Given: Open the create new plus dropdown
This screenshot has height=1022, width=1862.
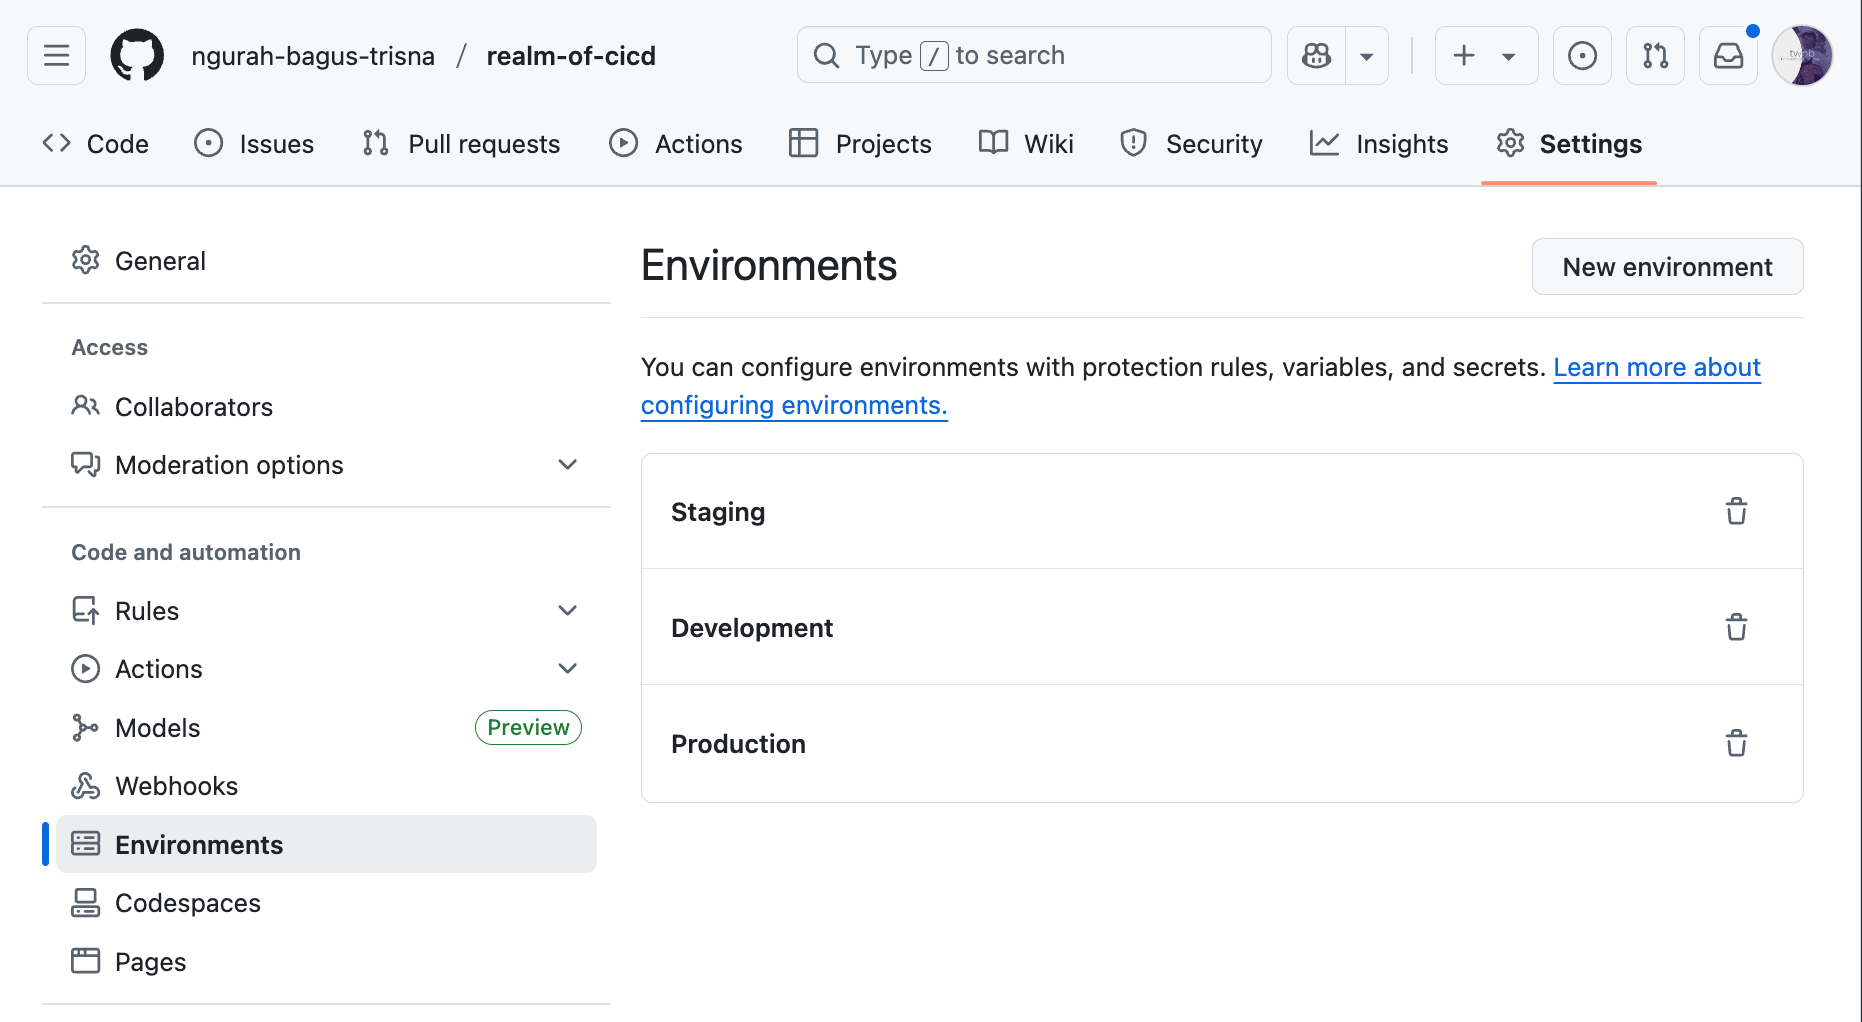Looking at the screenshot, I should click(x=1486, y=56).
